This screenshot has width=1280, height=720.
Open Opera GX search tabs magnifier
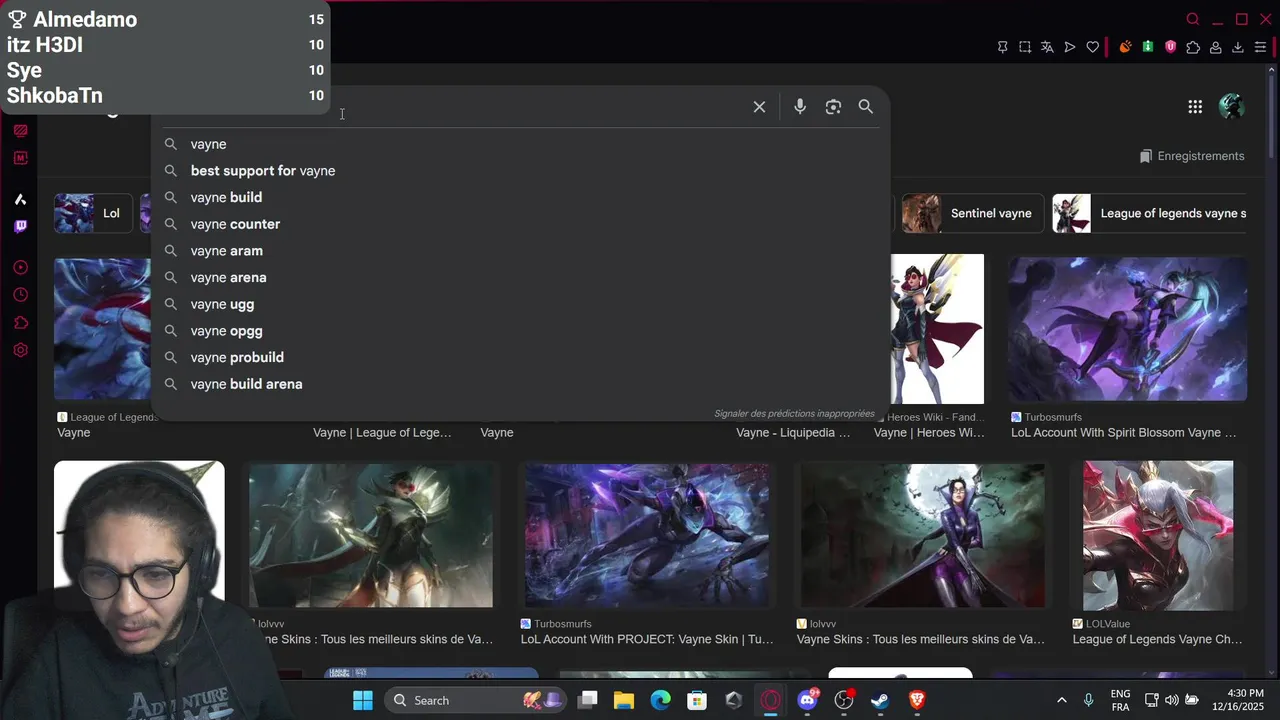click(x=1192, y=20)
